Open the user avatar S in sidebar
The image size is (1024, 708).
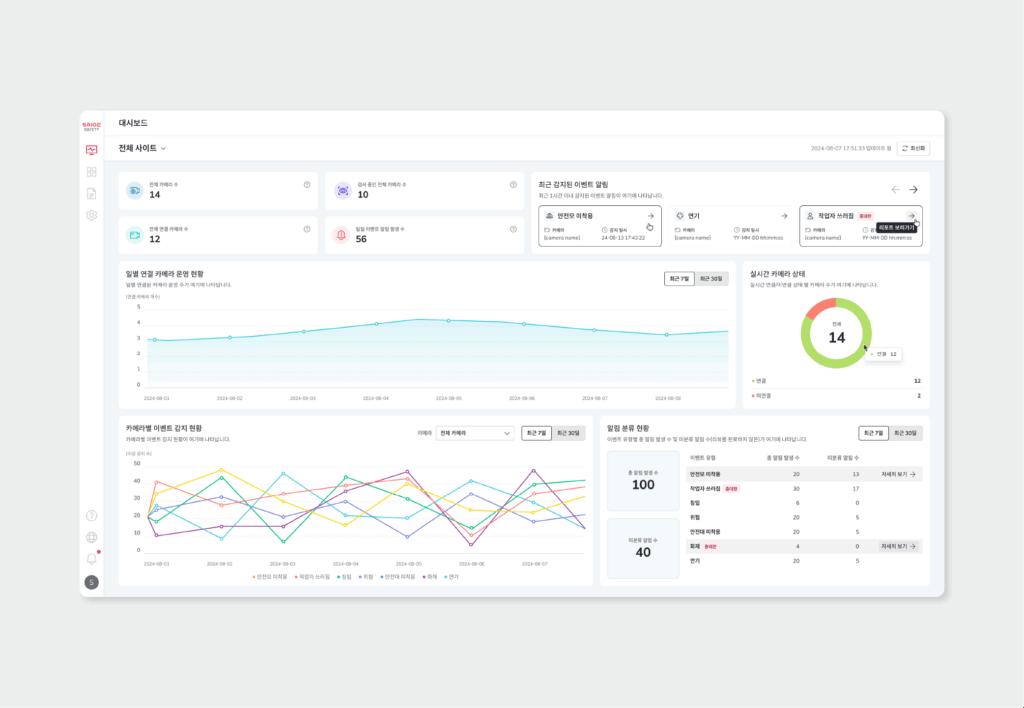[91, 582]
